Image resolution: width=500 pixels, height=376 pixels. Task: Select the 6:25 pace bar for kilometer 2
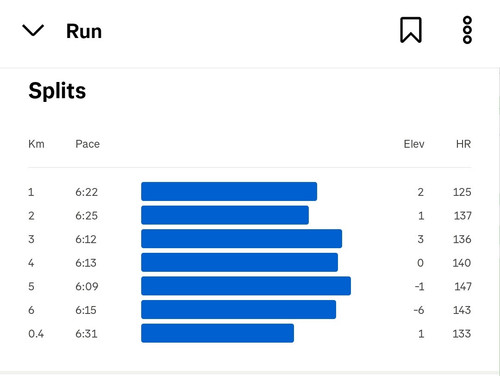click(225, 215)
